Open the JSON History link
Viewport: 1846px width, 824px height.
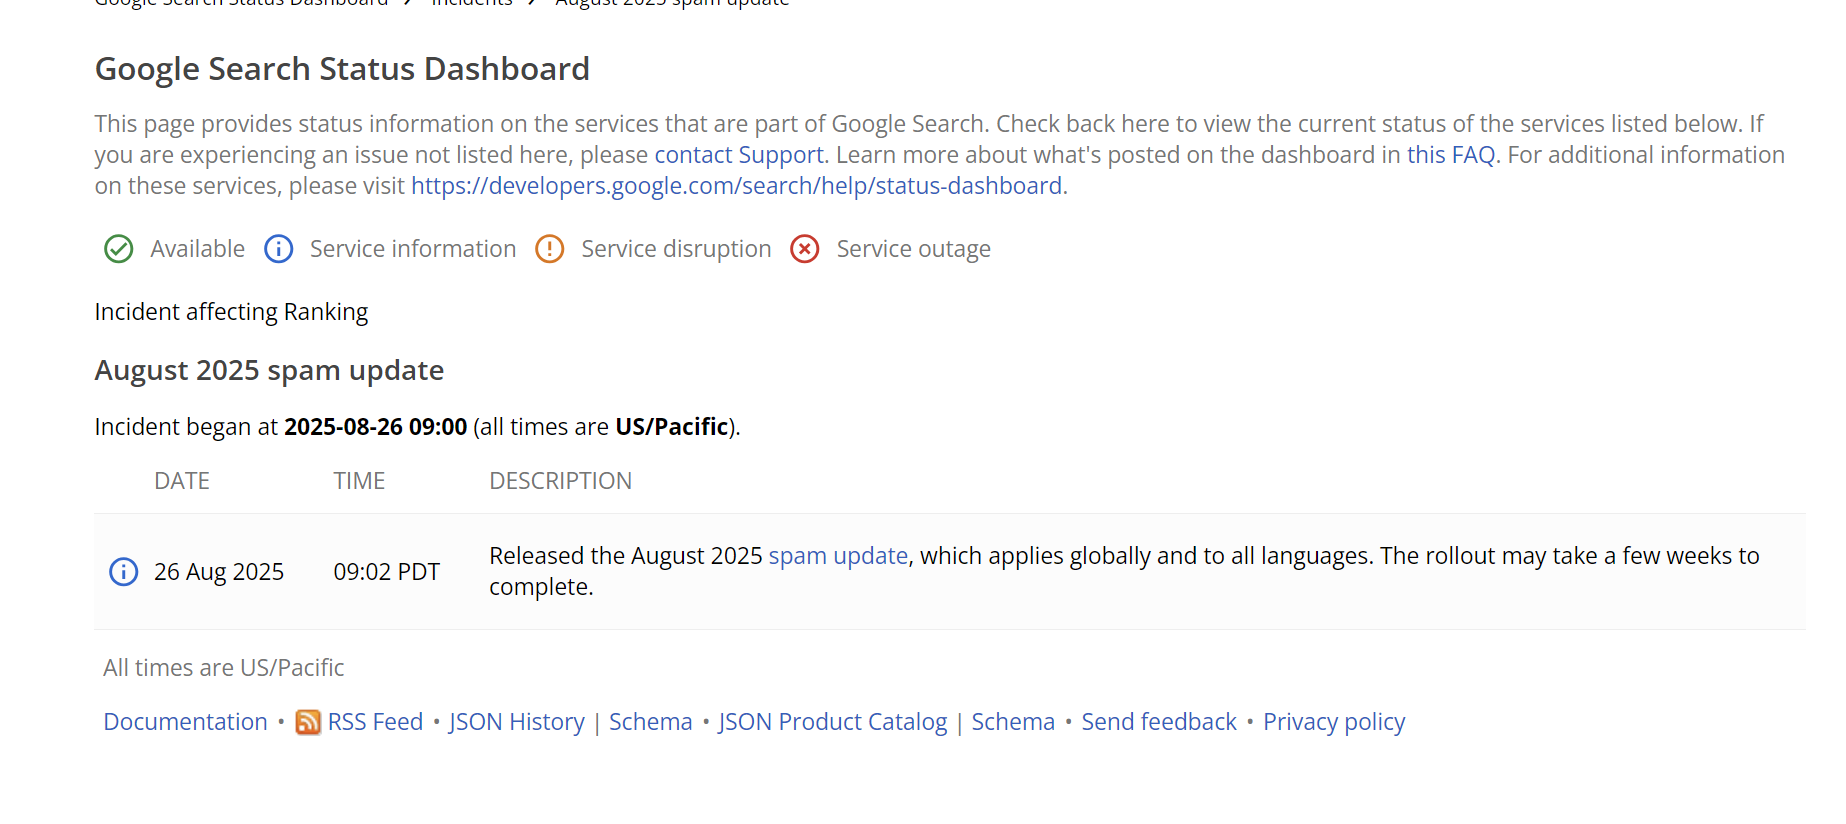click(517, 722)
